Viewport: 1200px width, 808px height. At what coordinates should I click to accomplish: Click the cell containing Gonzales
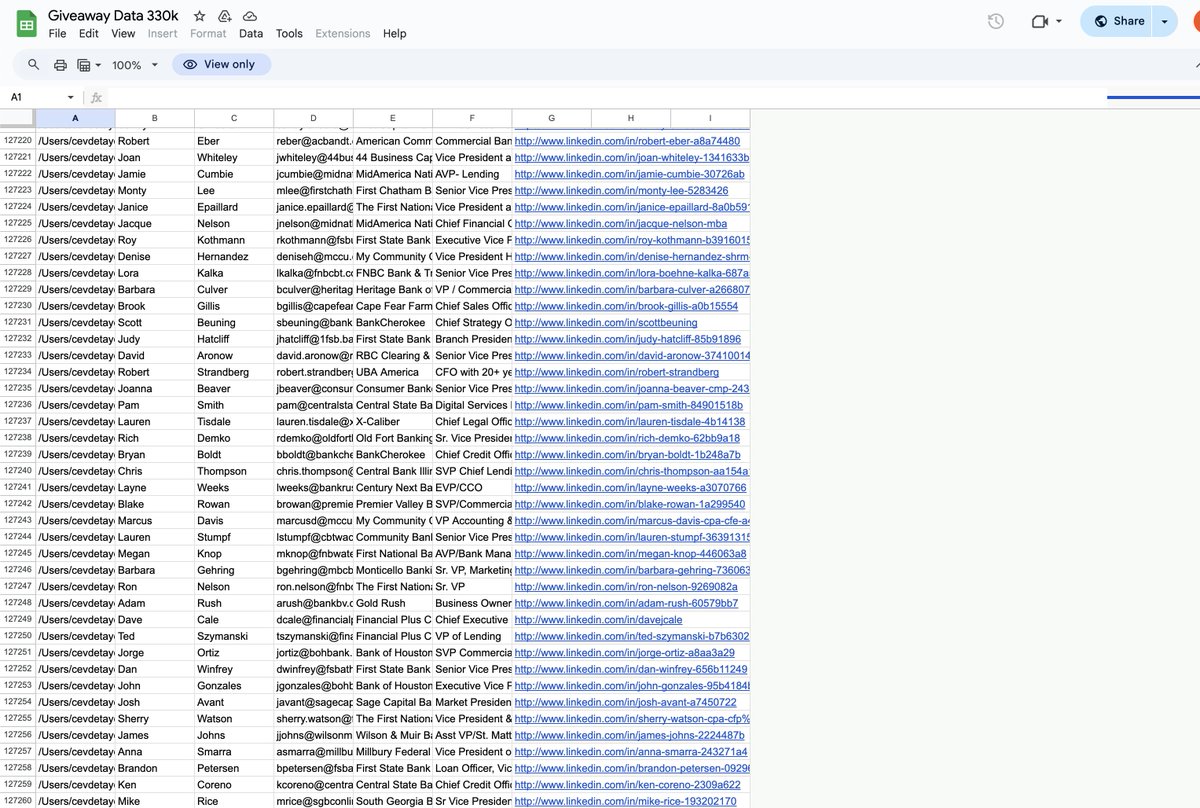(234, 686)
